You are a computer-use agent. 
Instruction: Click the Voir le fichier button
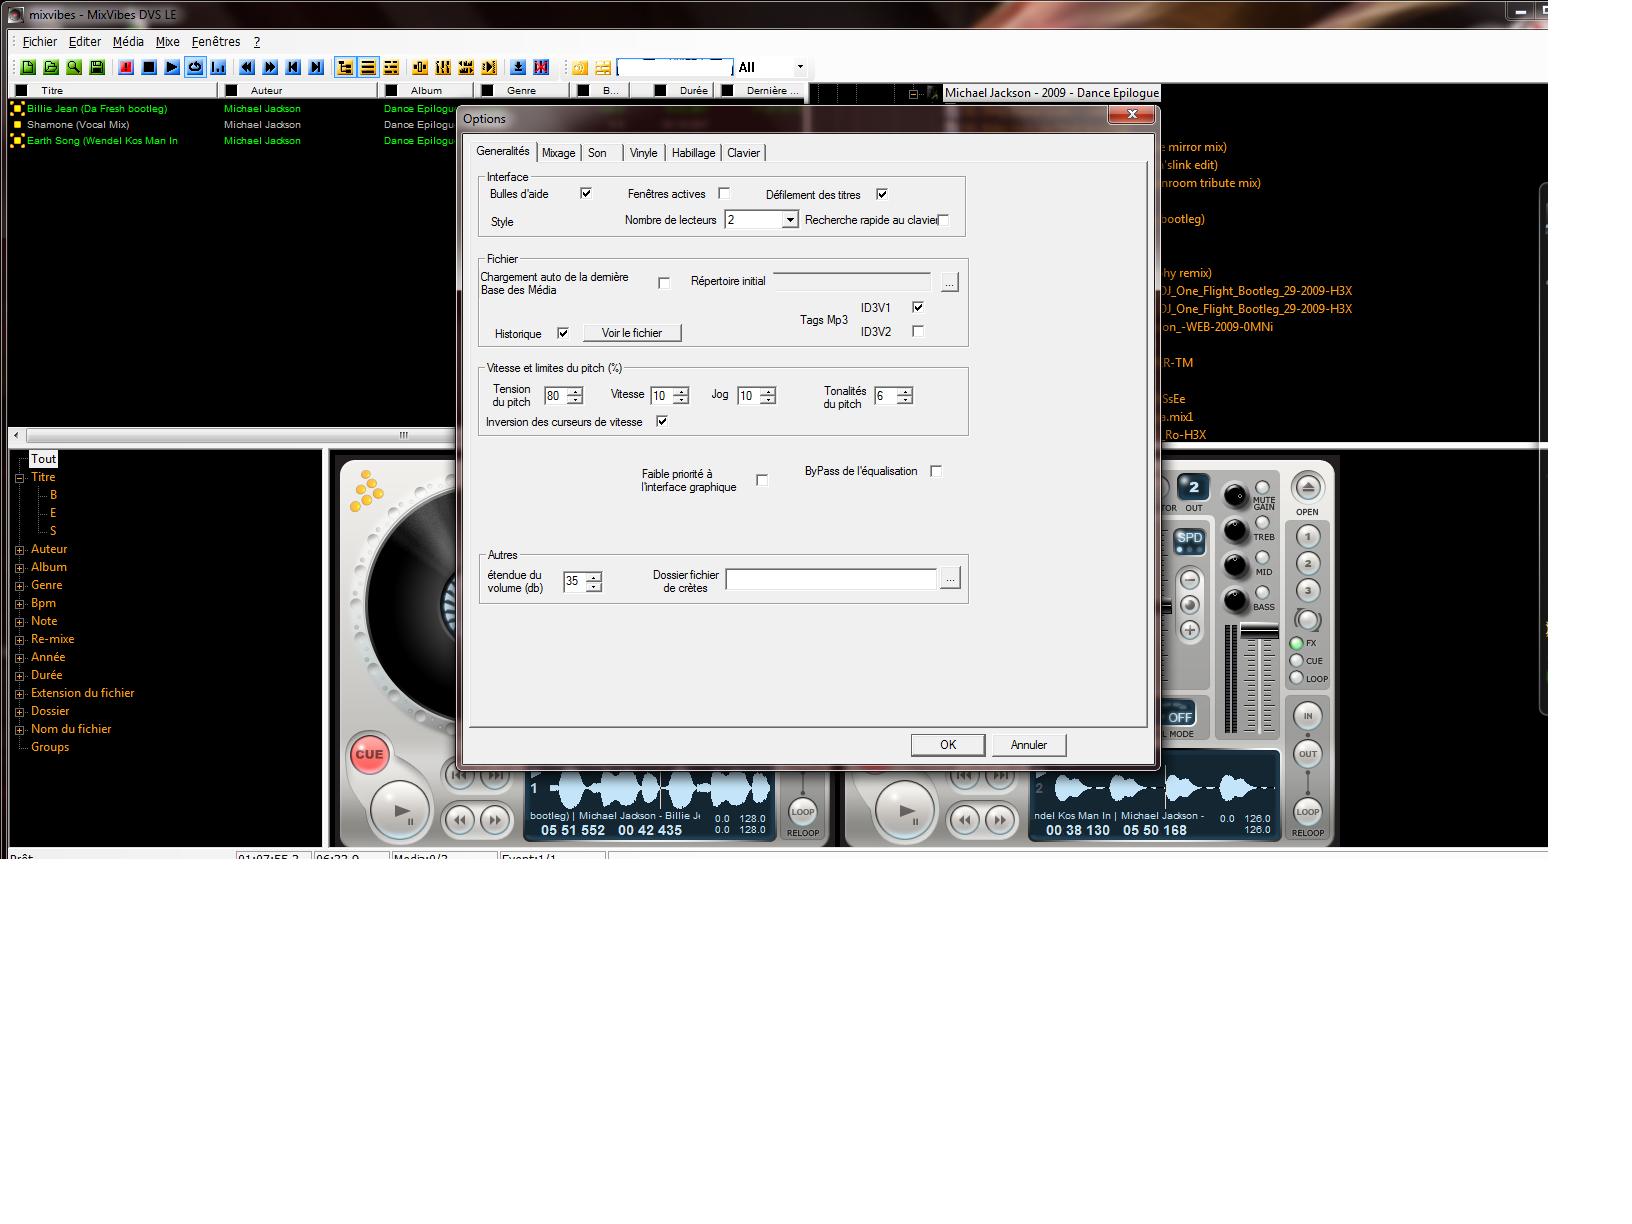[631, 333]
